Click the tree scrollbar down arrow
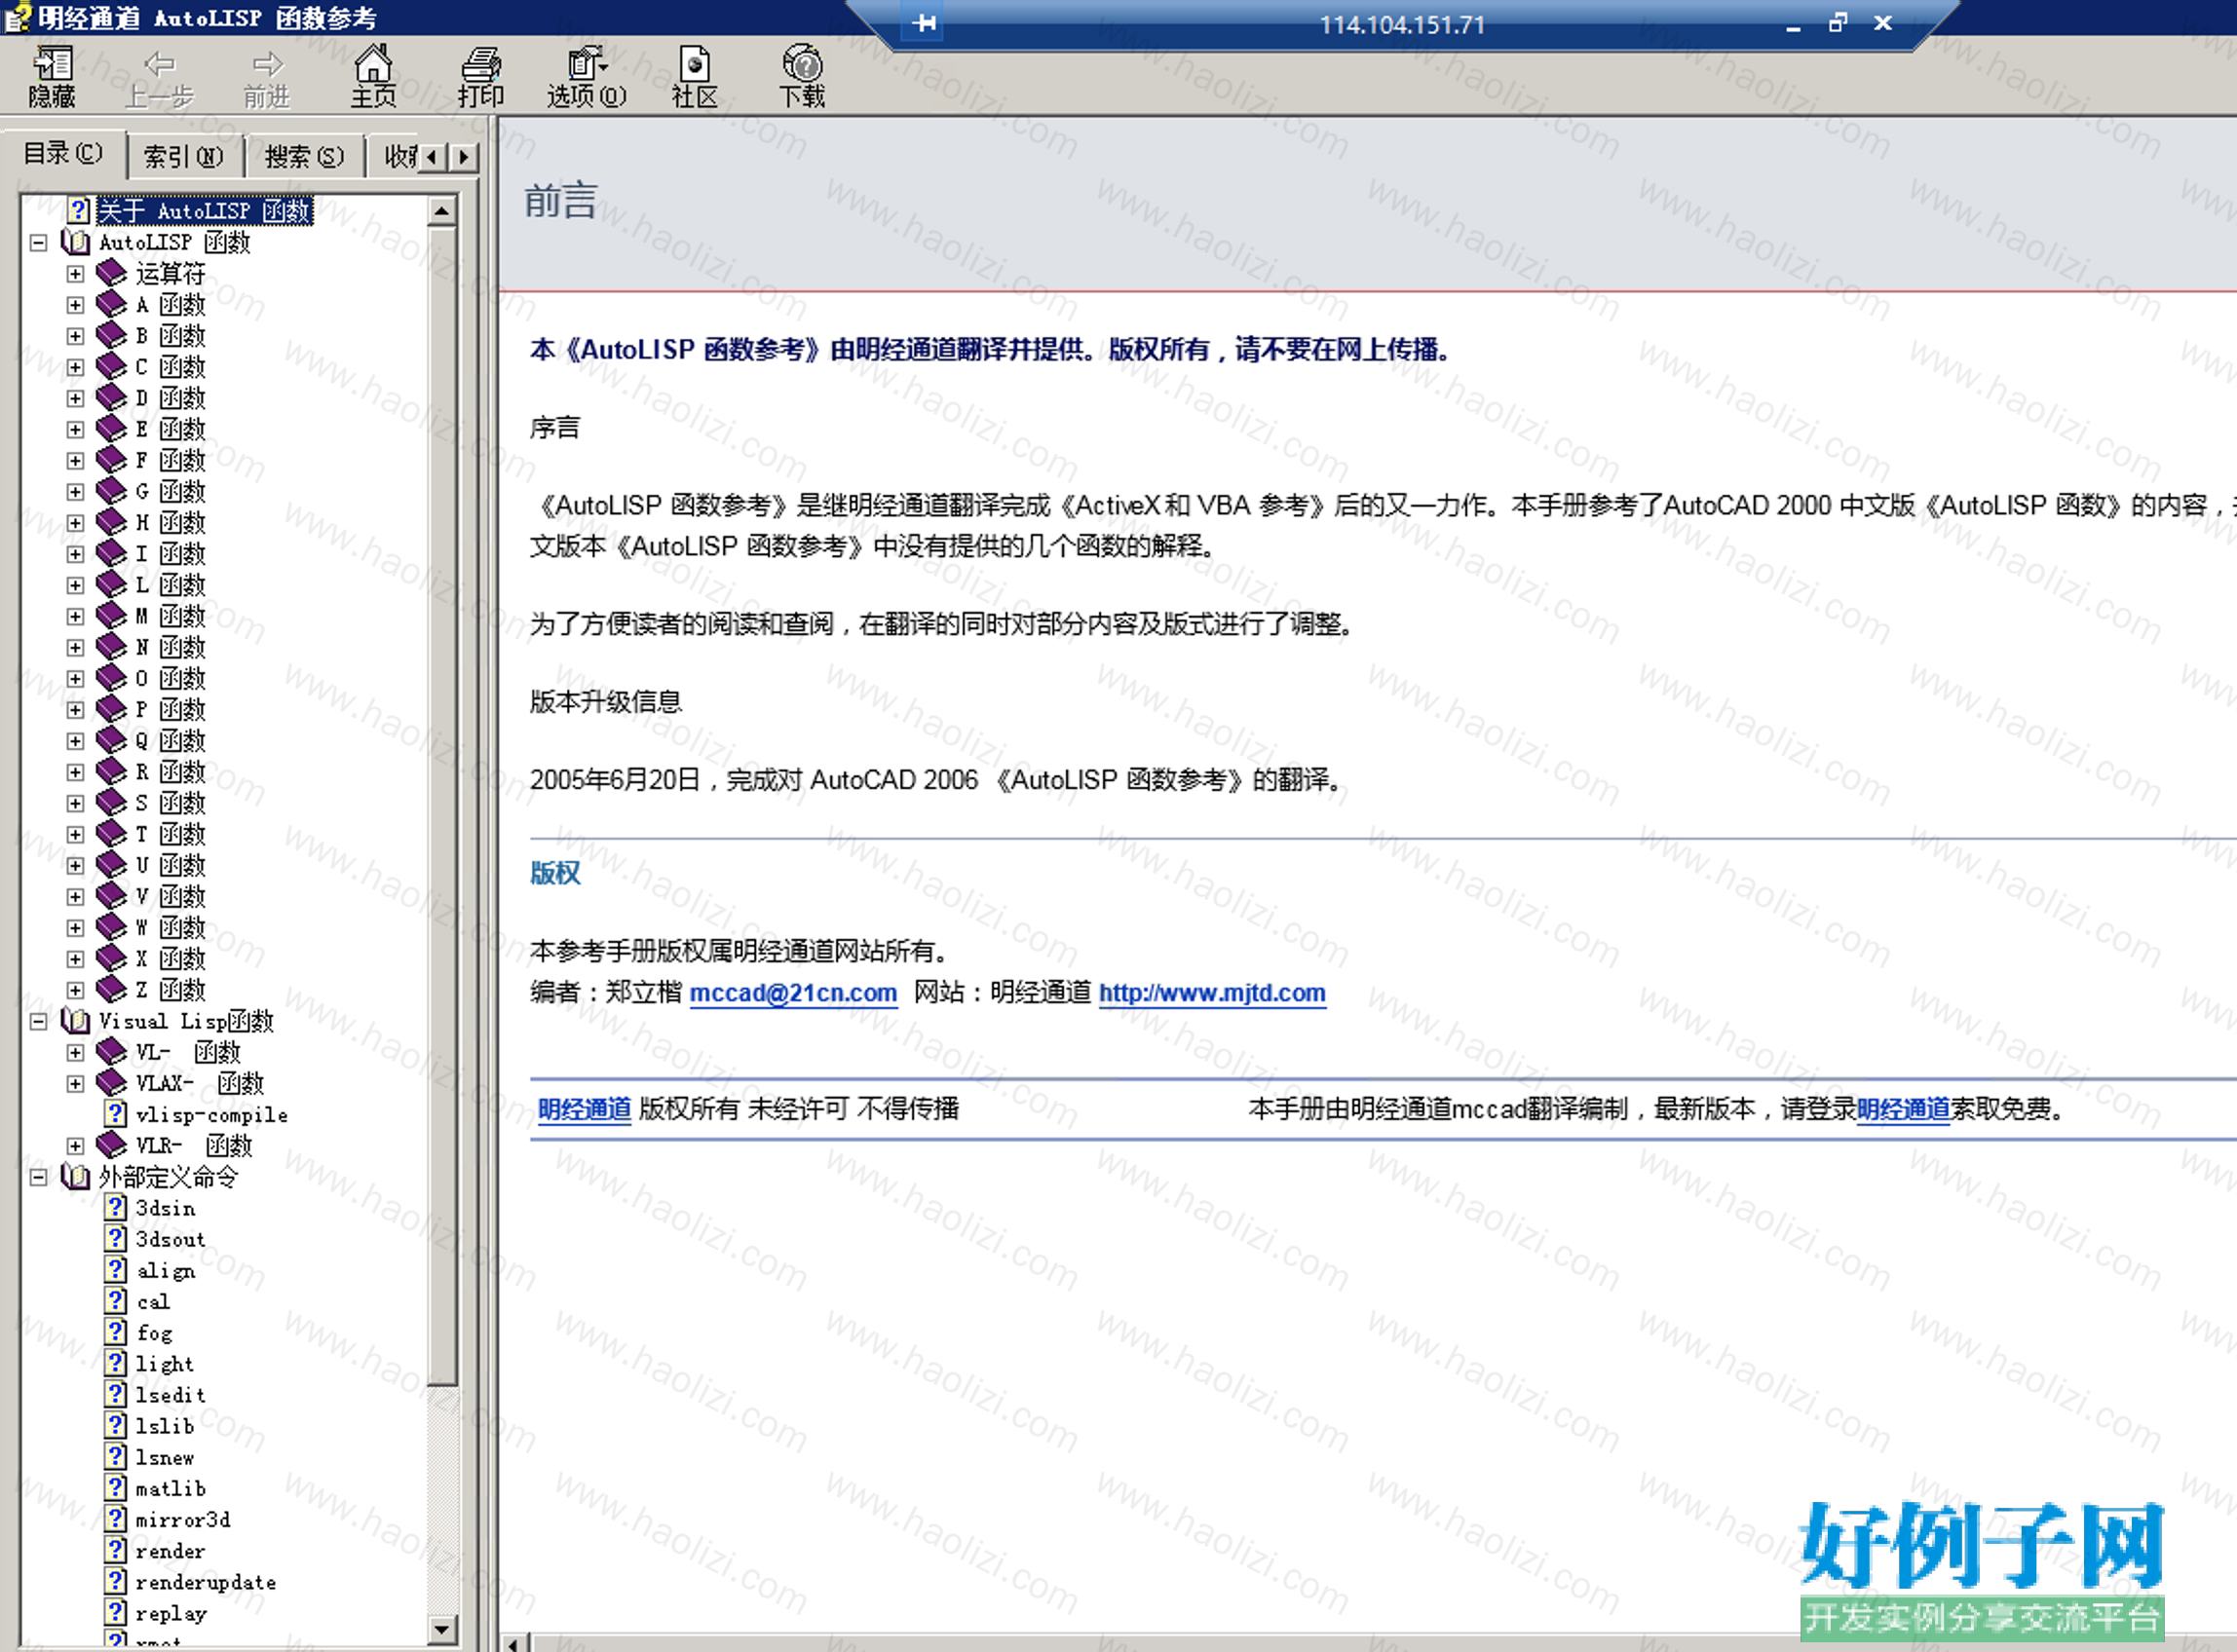The width and height of the screenshot is (2237, 1652). pyautogui.click(x=442, y=1629)
